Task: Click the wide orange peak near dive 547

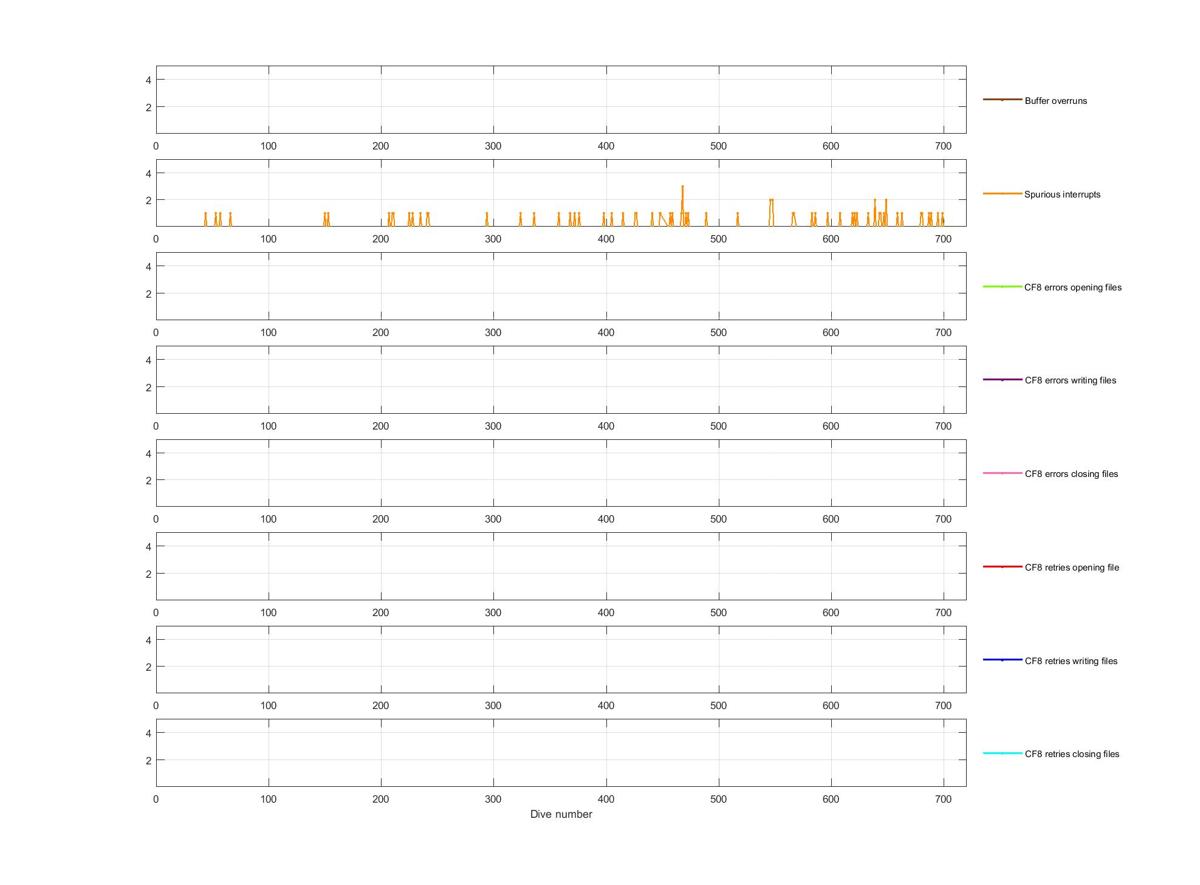Action: pyautogui.click(x=771, y=211)
